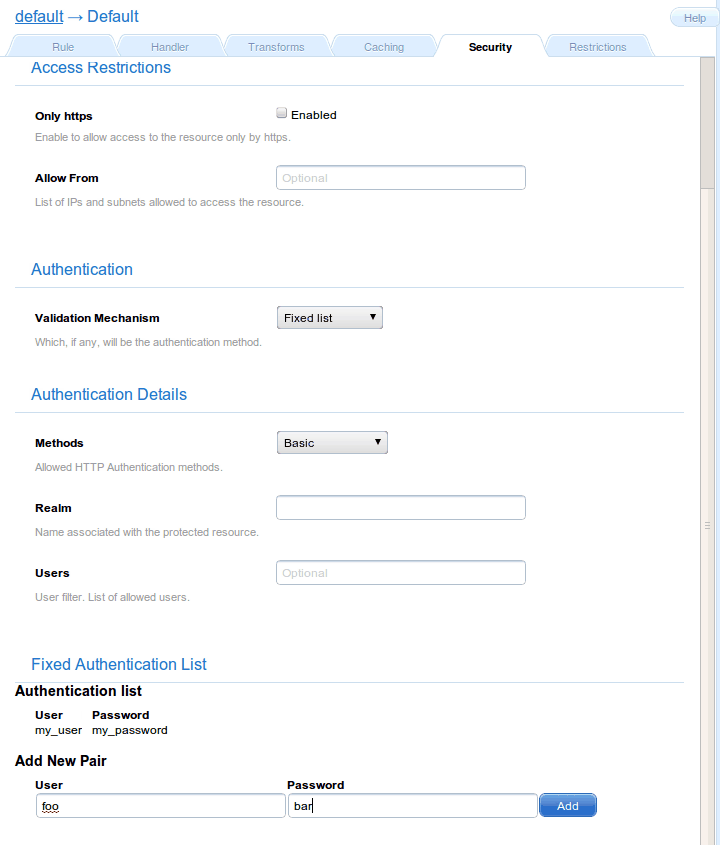This screenshot has width=720, height=845.
Task: Go to the Transforms tab
Action: pos(276,47)
